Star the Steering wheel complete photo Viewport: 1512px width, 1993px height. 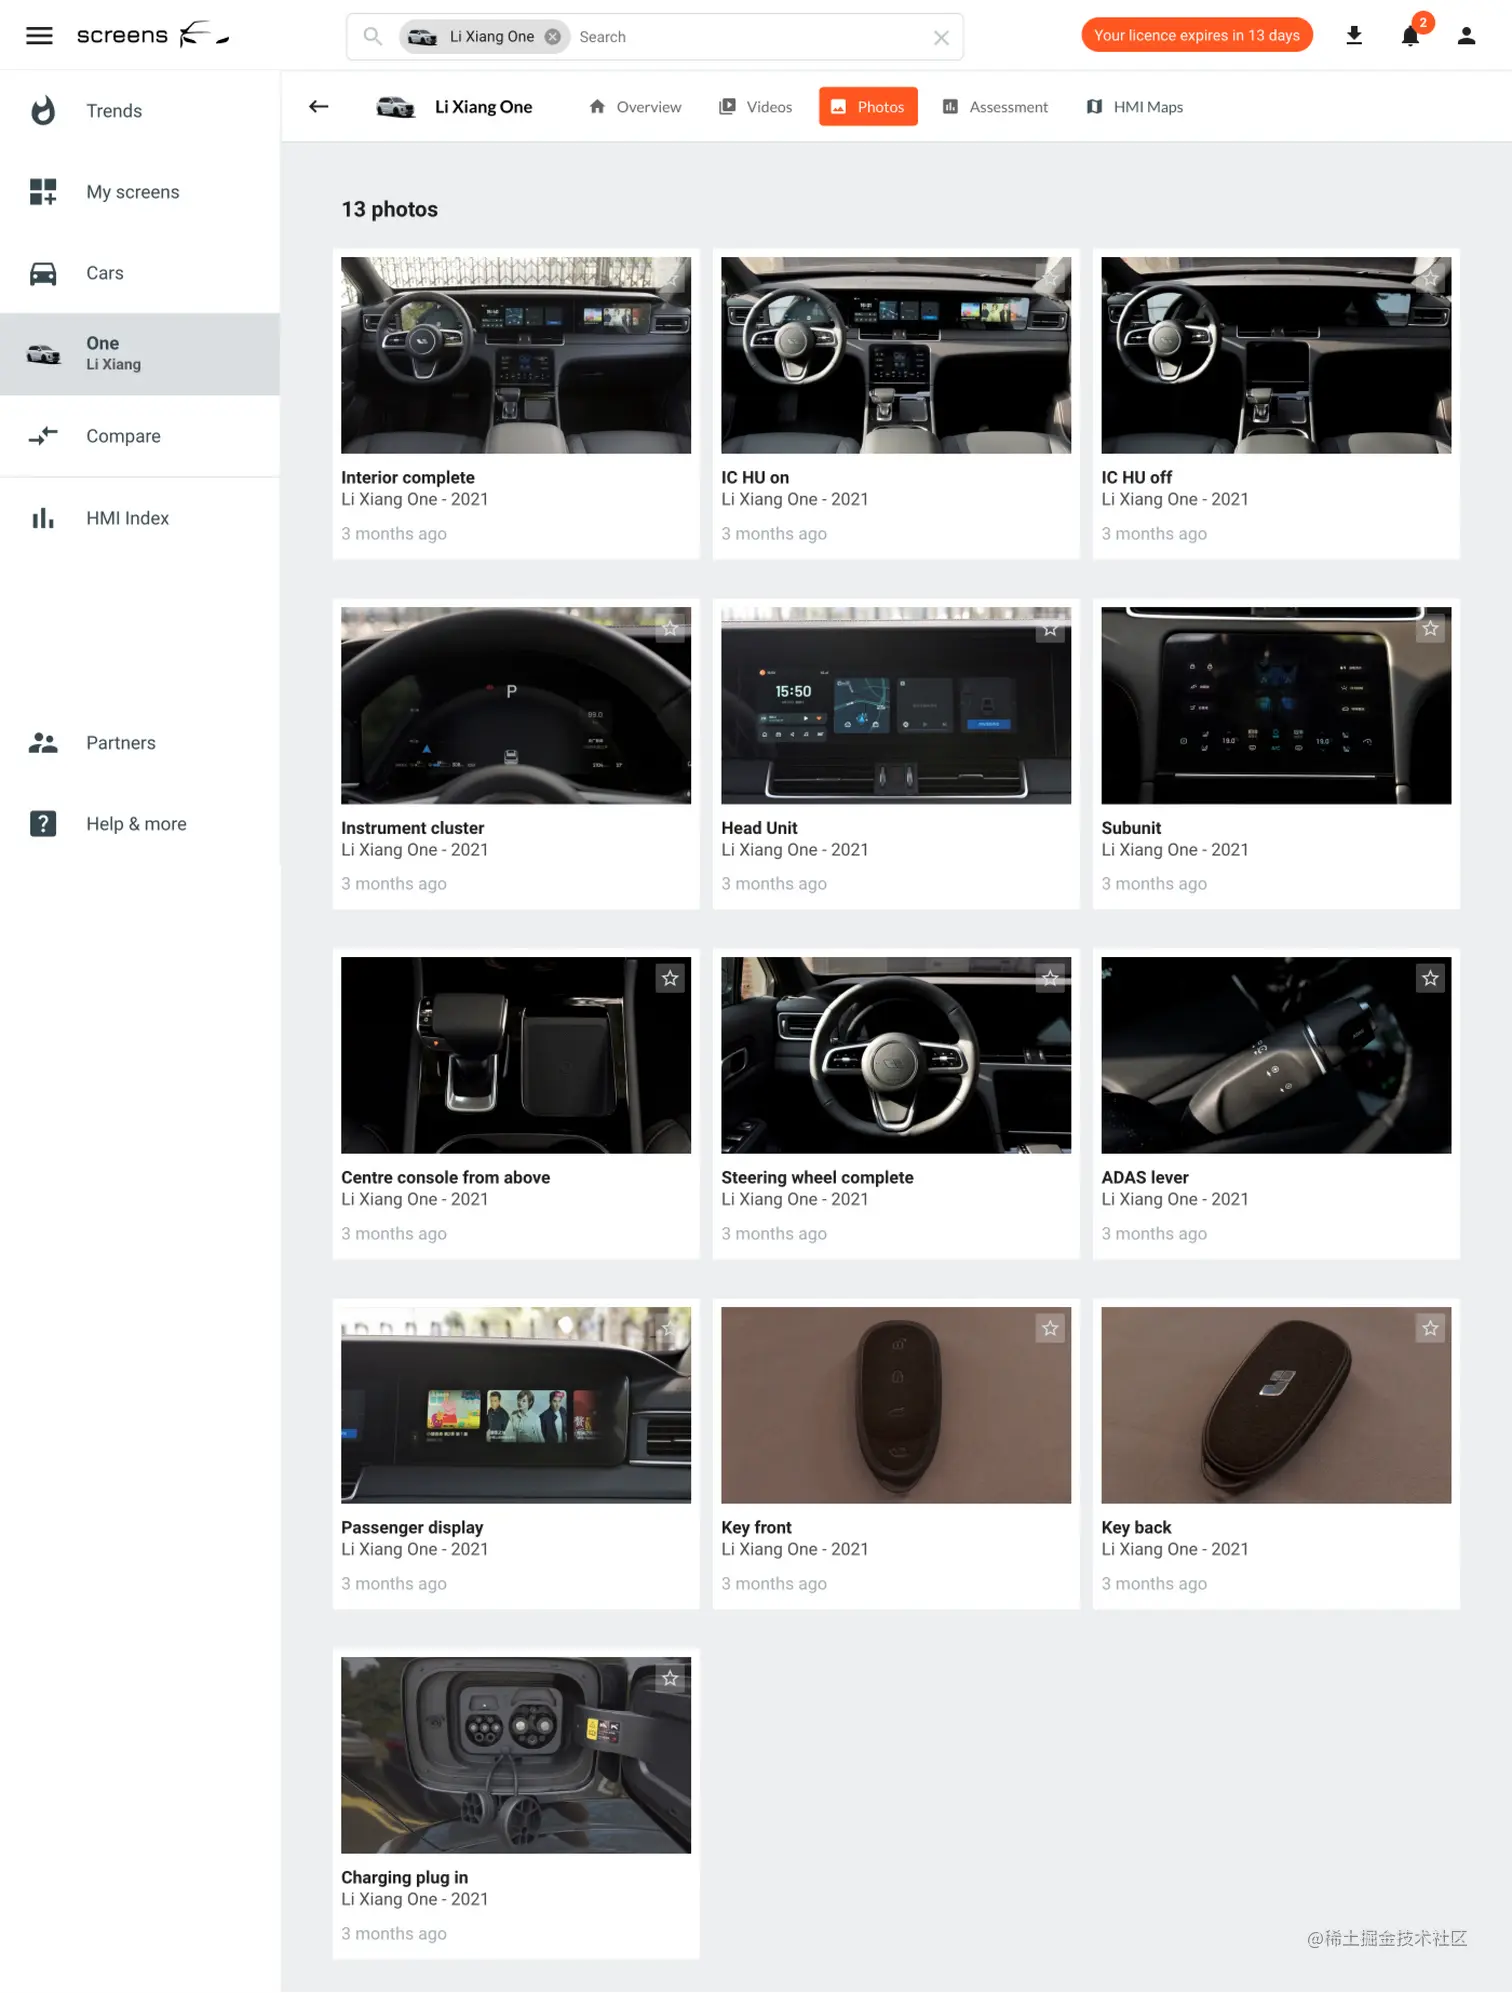[x=1050, y=978]
